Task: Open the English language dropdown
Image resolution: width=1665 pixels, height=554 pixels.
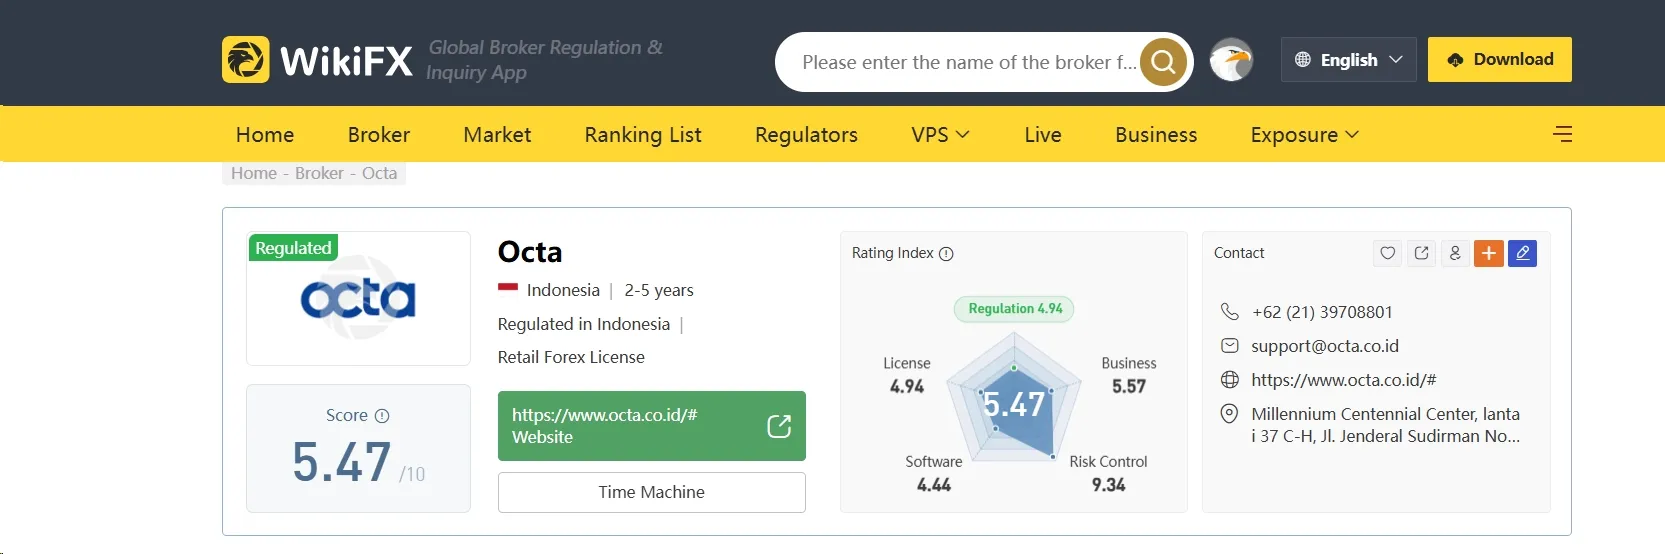Action: click(1349, 60)
